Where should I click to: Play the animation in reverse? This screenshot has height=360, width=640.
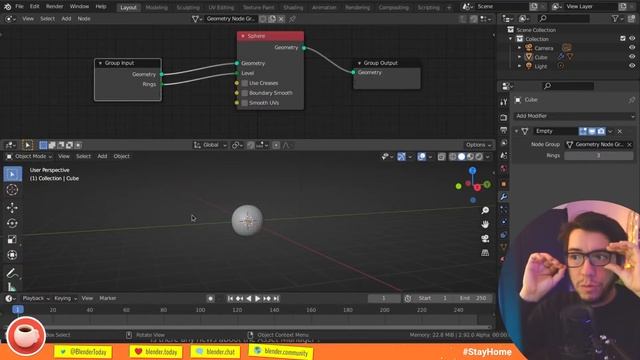coord(249,299)
